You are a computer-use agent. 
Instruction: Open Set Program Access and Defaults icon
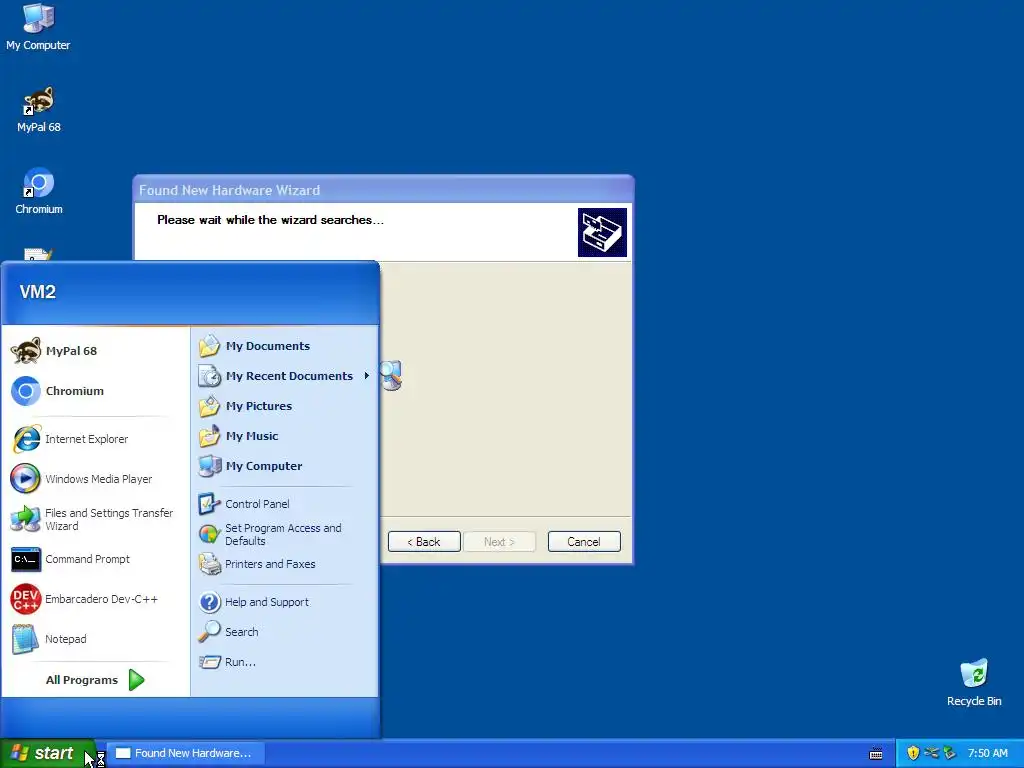click(210, 534)
